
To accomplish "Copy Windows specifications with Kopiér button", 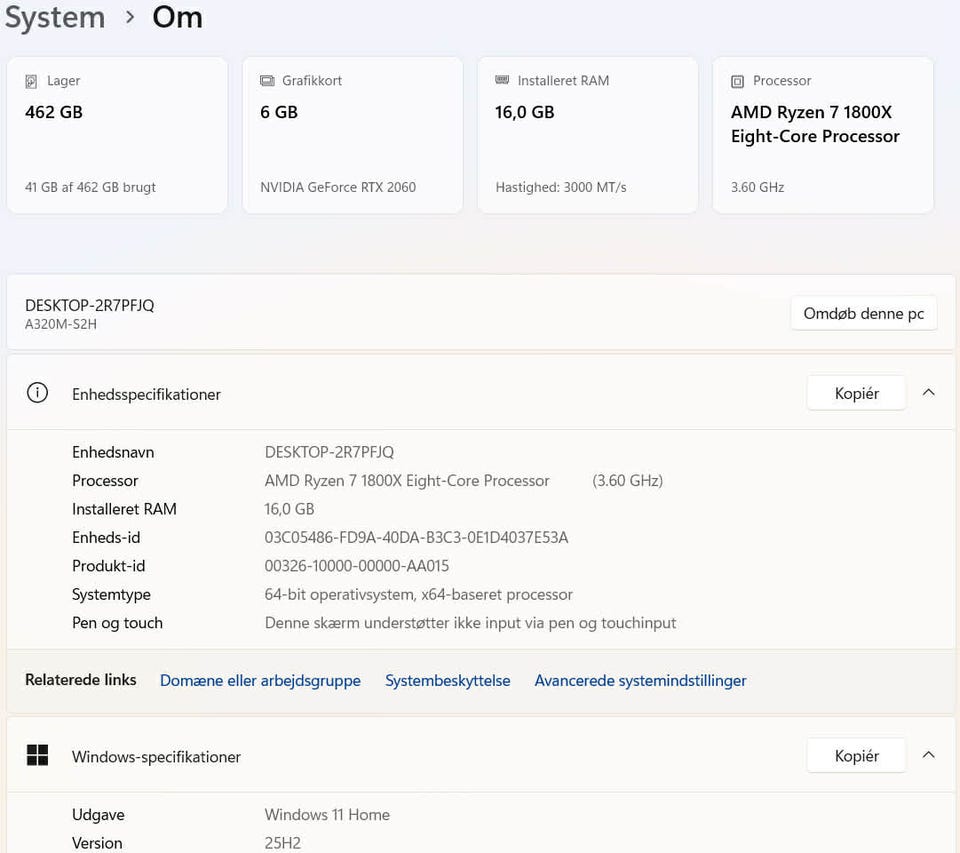I will tap(857, 756).
